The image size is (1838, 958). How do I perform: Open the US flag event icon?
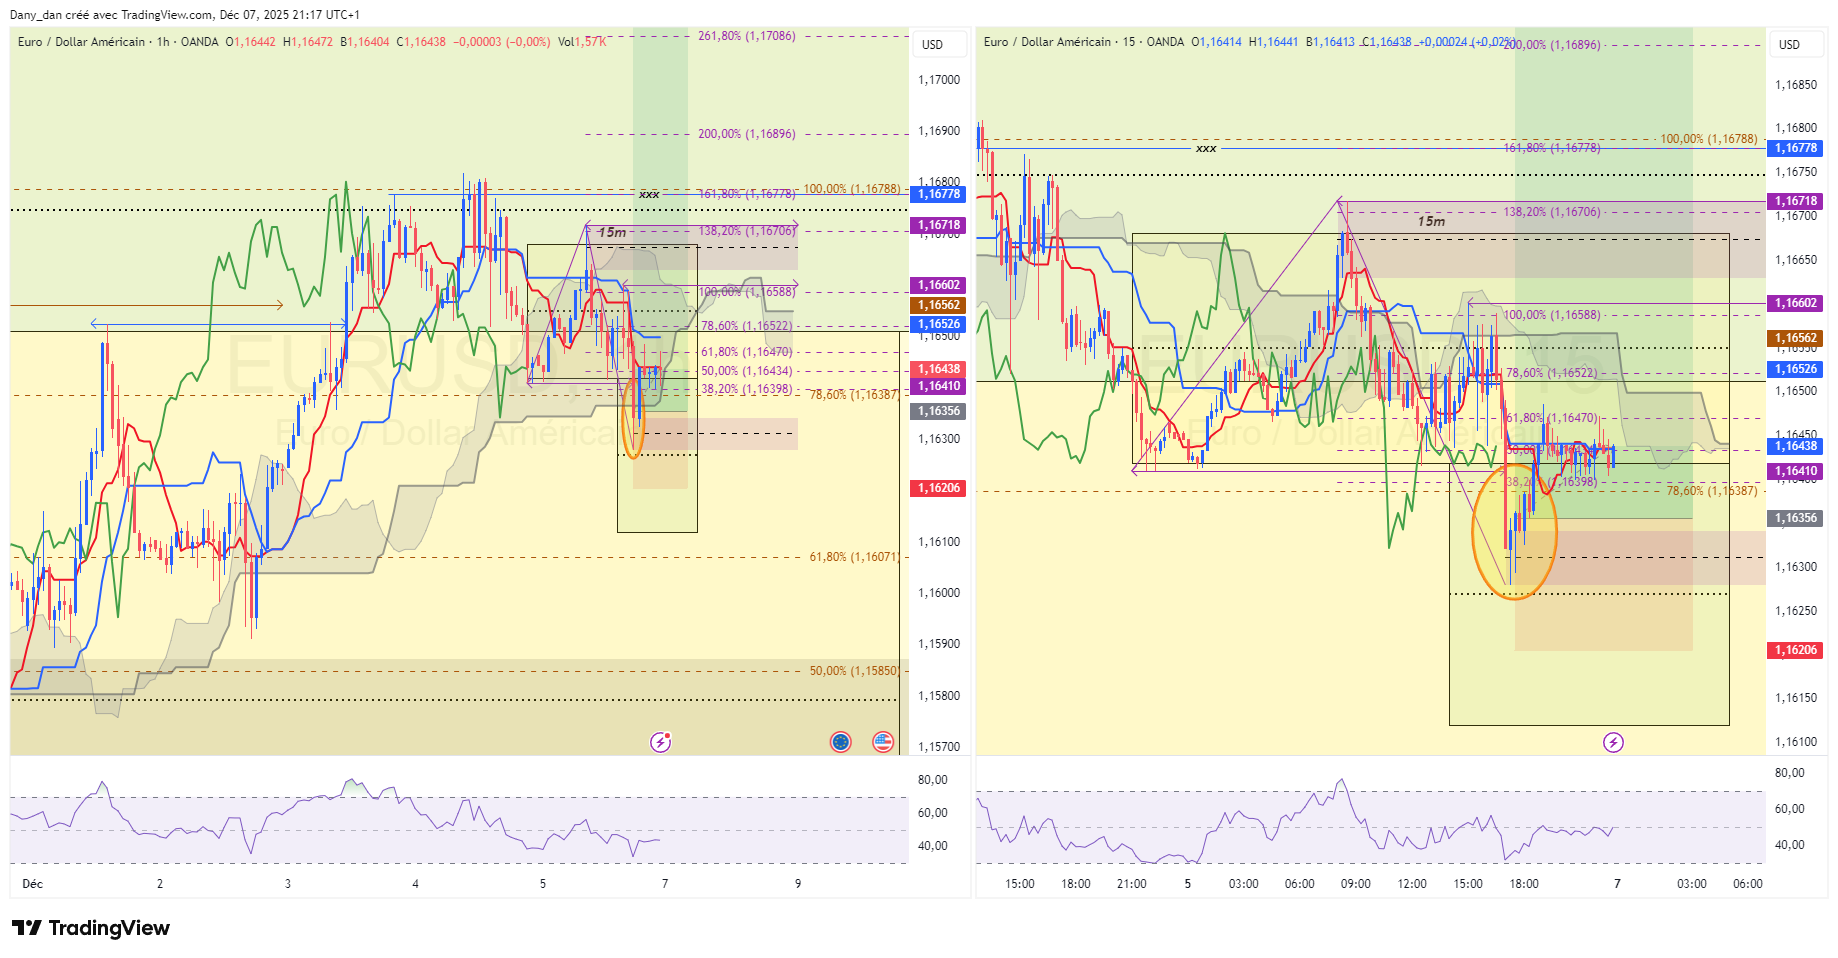[883, 742]
